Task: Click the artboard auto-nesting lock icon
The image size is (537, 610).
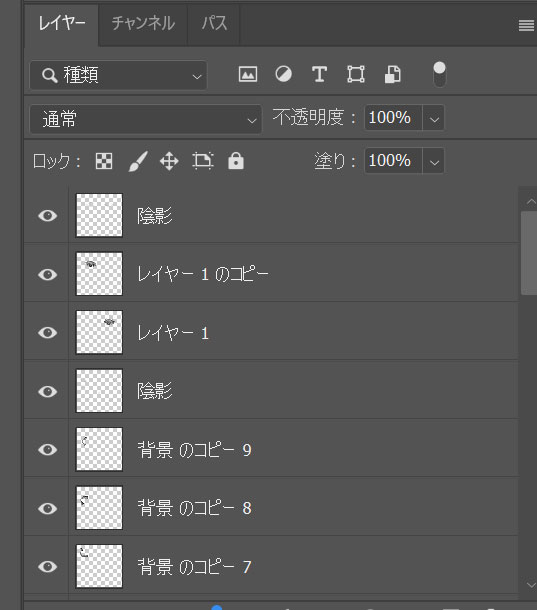Action: [x=203, y=161]
